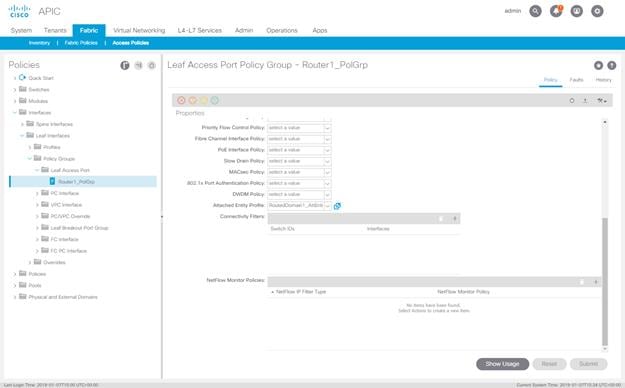The height and width of the screenshot is (388, 625).
Task: Open PoE Interface Policy dropdown
Action: click(x=327, y=150)
